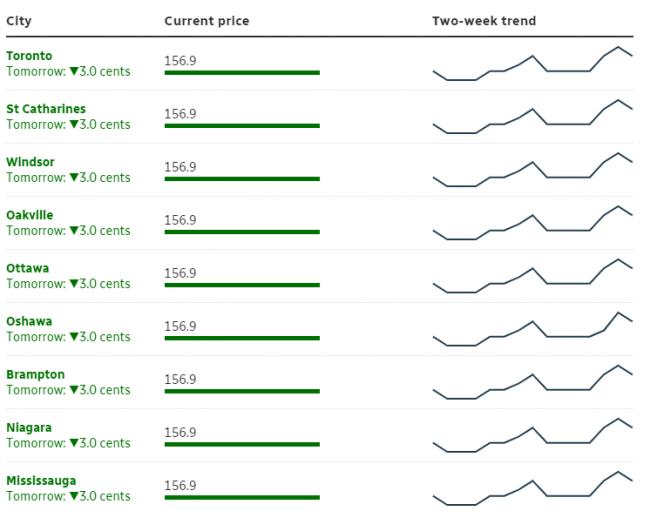650x511 pixels.
Task: Open the Toronto city link
Action: coord(29,56)
